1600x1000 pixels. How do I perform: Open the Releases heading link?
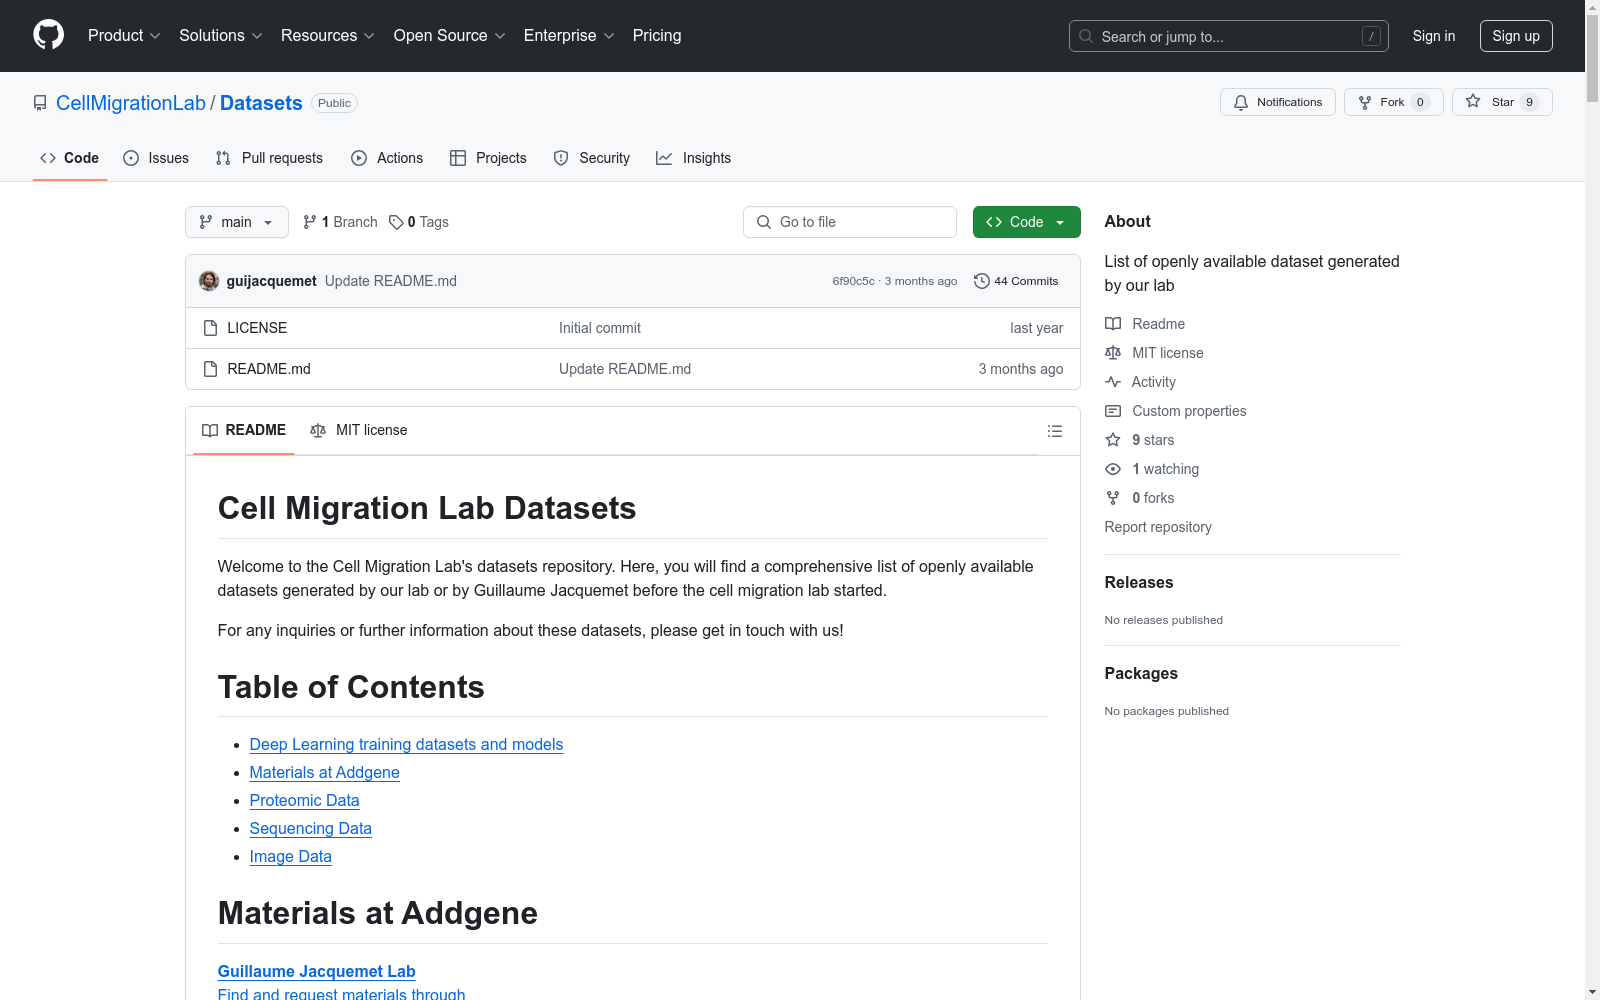coord(1139,582)
